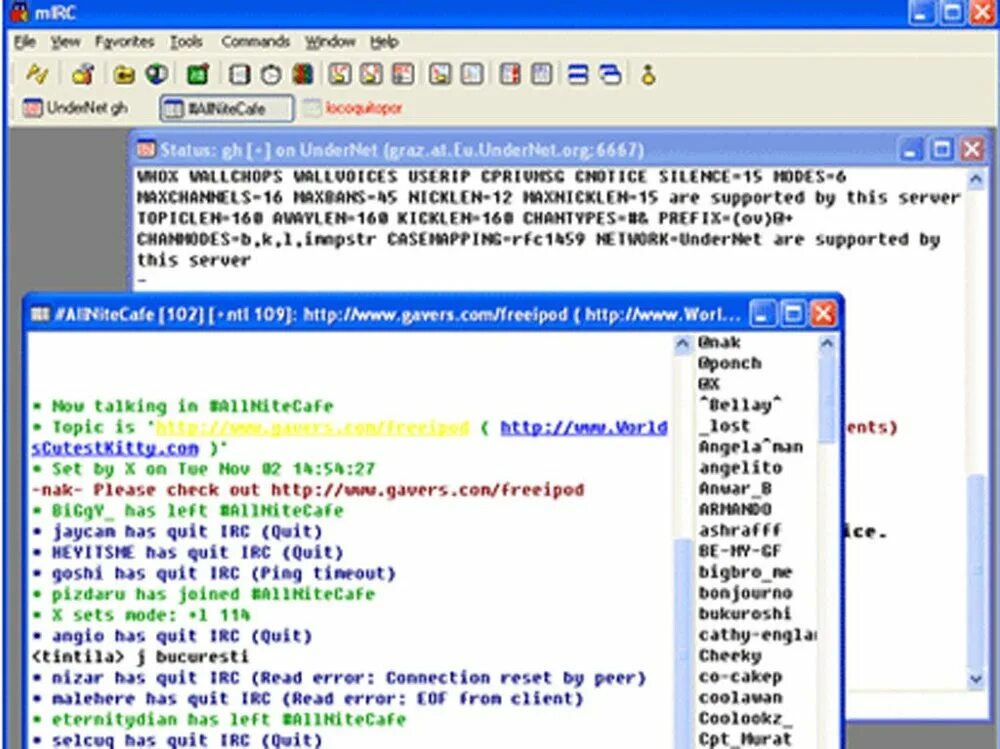This screenshot has height=749, width=1000.
Task: Click scroll-down arrow of Status window scrollbar
Action: [x=975, y=679]
